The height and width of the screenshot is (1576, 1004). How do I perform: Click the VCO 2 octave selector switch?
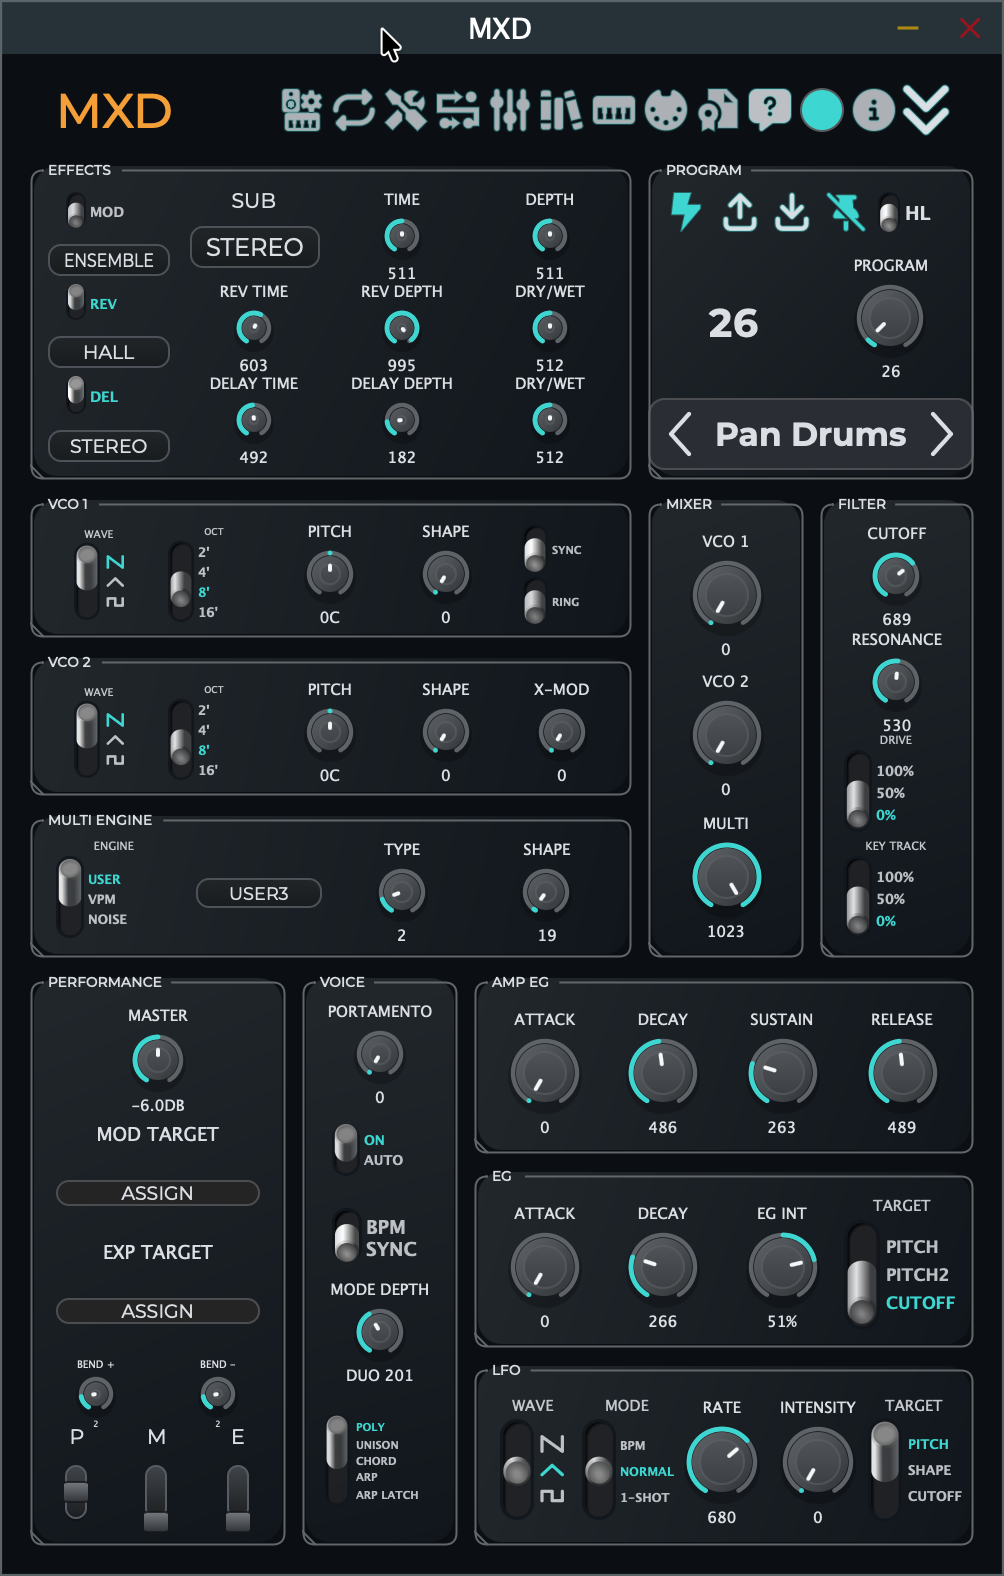click(x=181, y=740)
